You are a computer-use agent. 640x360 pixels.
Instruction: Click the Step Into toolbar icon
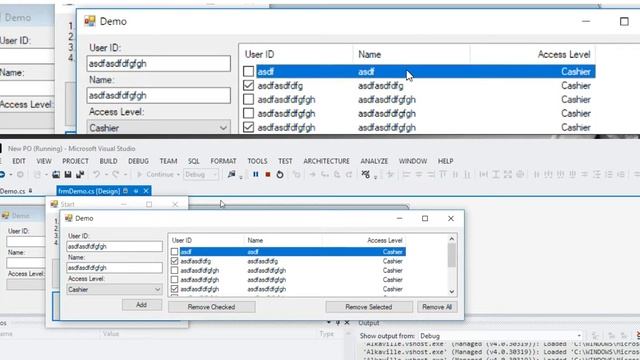[x=324, y=175]
